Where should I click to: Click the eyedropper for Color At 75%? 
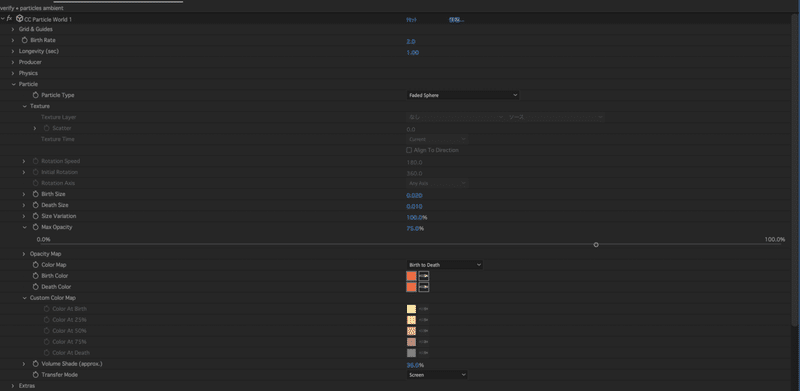(x=423, y=342)
